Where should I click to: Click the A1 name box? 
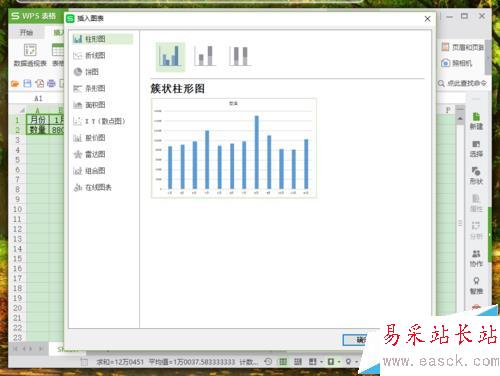(x=38, y=99)
